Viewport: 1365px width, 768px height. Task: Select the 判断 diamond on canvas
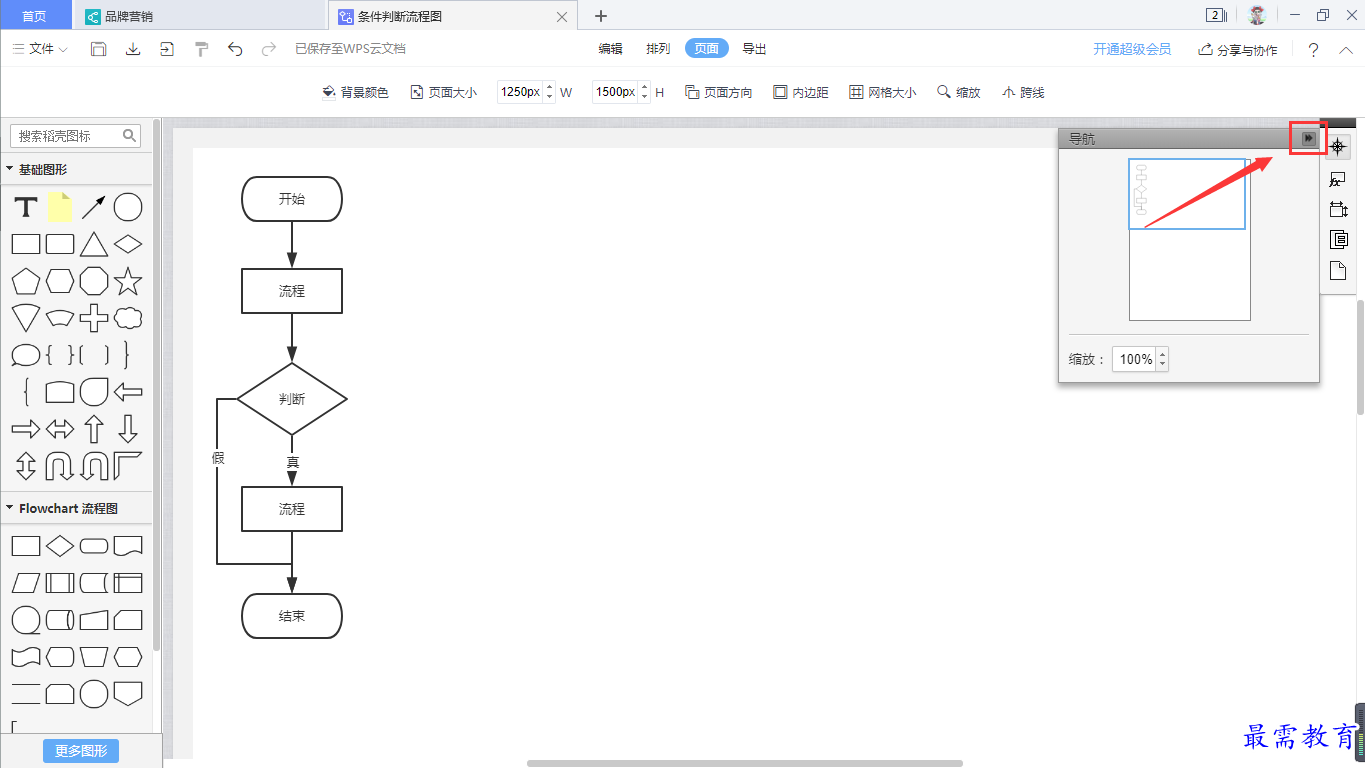[292, 399]
